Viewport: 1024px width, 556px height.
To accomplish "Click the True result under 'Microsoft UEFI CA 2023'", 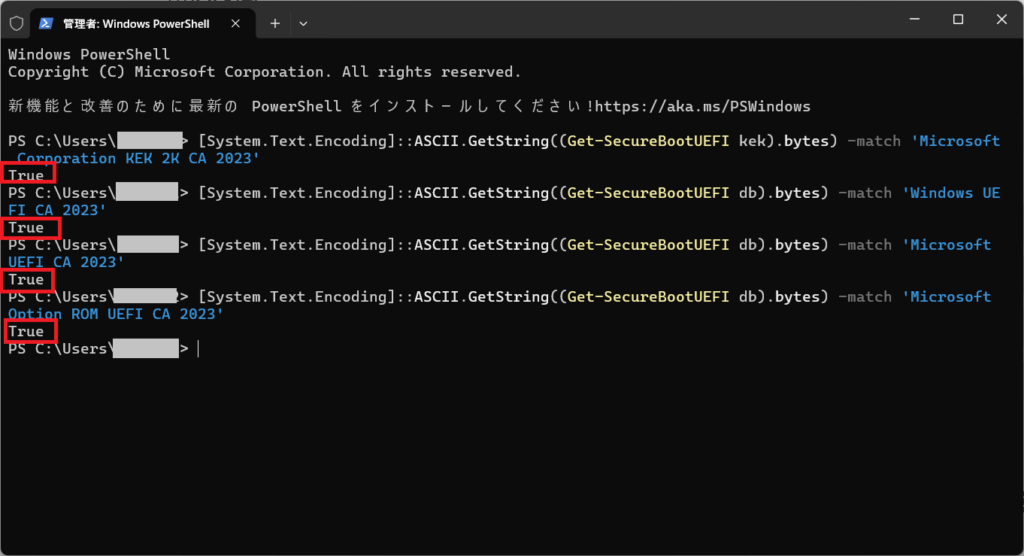I will click(26, 280).
